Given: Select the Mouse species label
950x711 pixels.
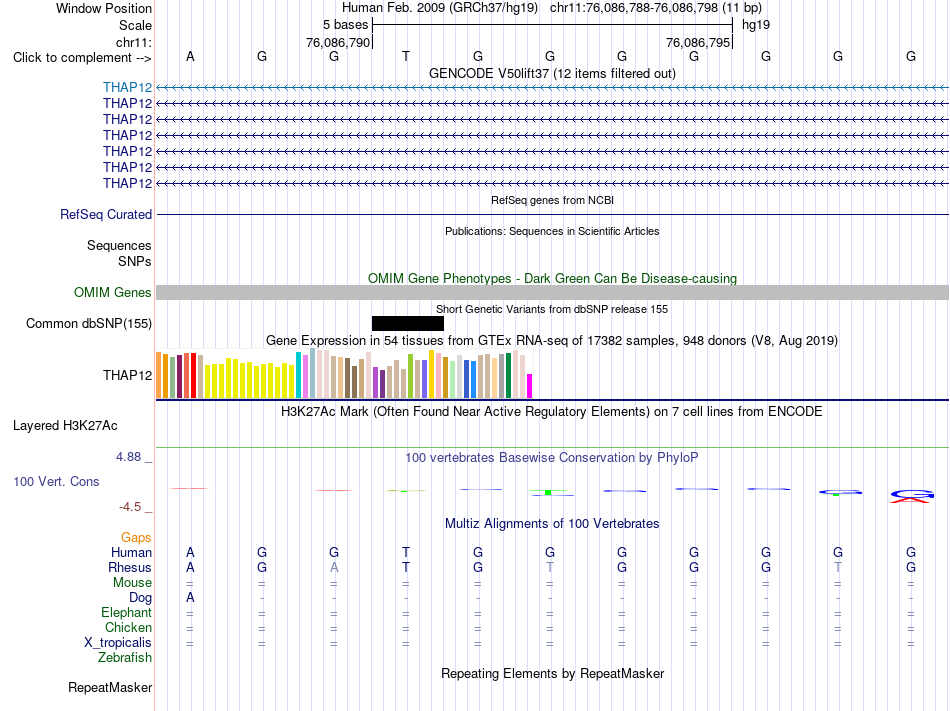Looking at the screenshot, I should 132,583.
